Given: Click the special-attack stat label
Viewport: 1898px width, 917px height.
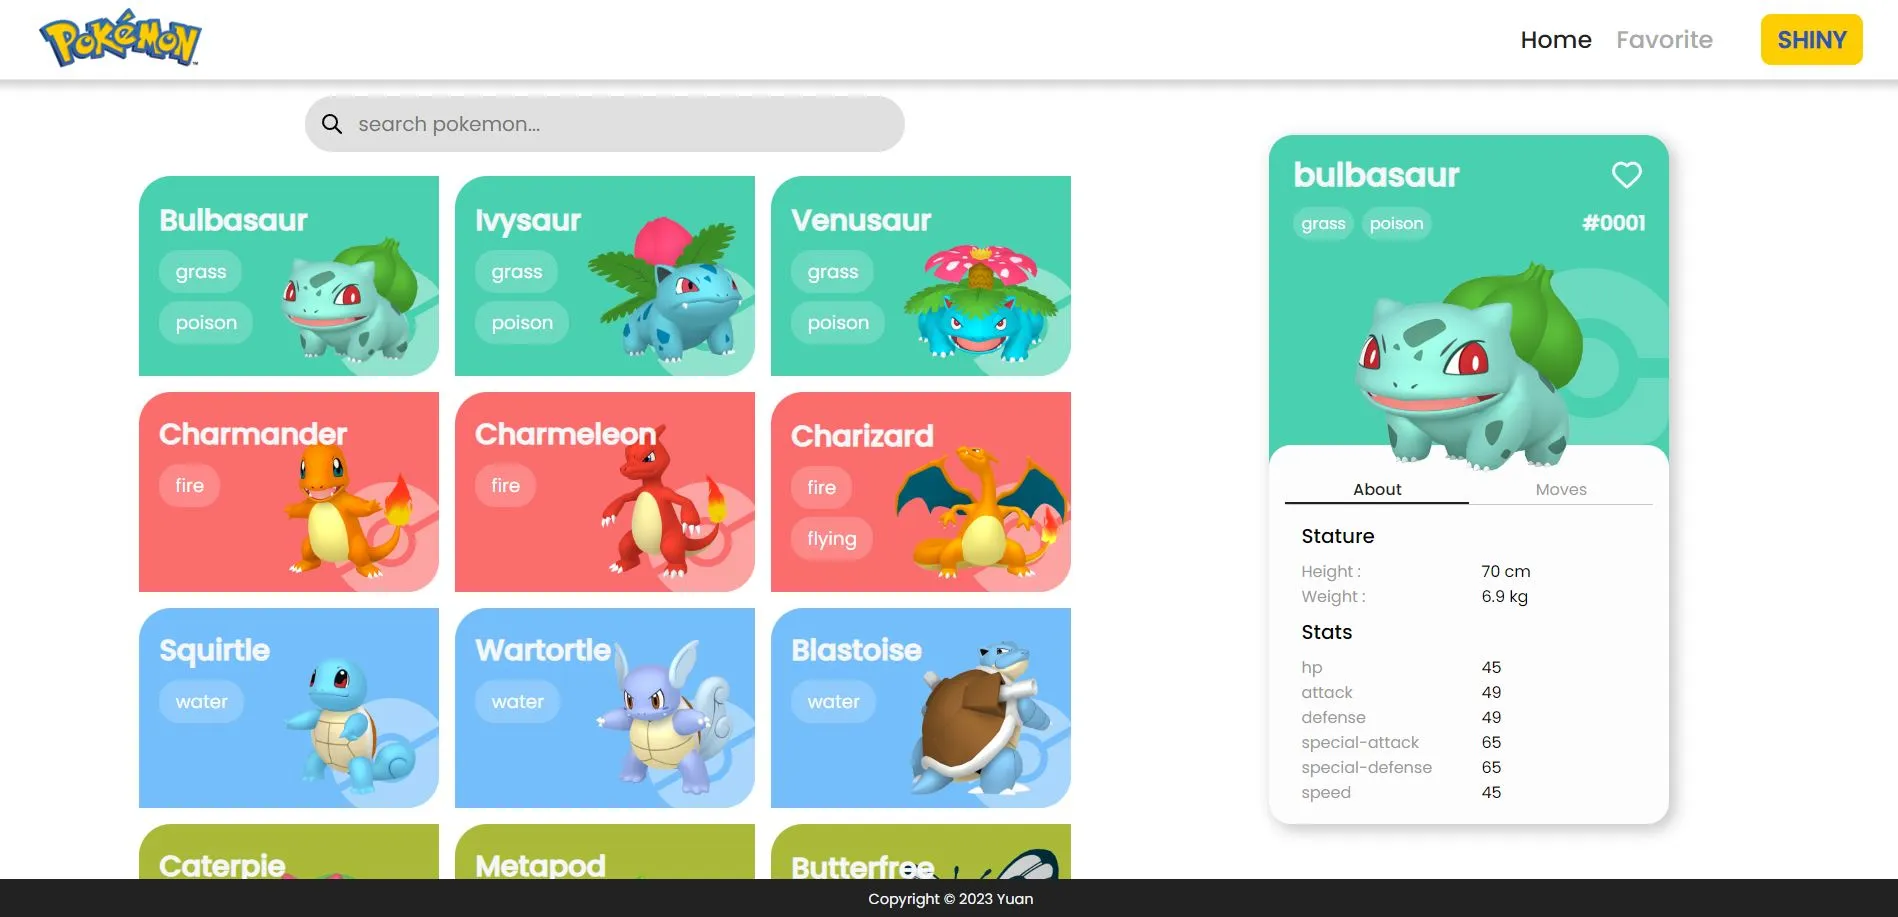Looking at the screenshot, I should pyautogui.click(x=1359, y=743).
